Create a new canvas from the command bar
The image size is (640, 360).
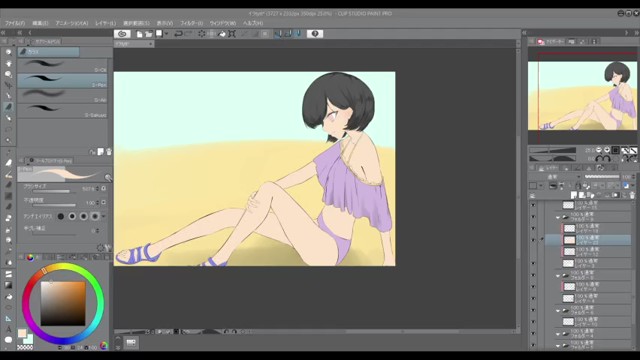pyautogui.click(x=139, y=34)
